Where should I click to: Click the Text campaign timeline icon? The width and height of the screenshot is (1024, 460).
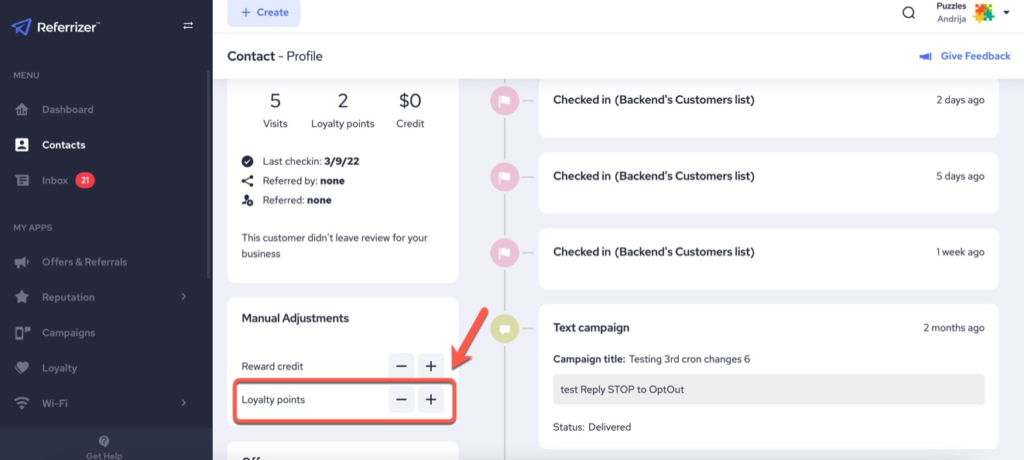505,328
